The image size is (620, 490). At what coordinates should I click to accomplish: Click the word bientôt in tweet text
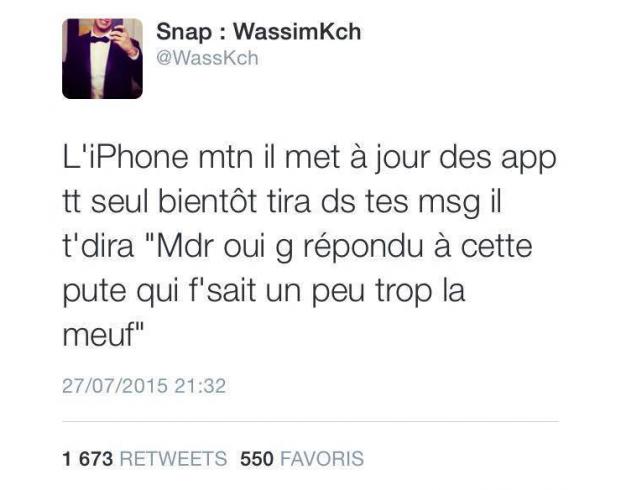point(208,202)
